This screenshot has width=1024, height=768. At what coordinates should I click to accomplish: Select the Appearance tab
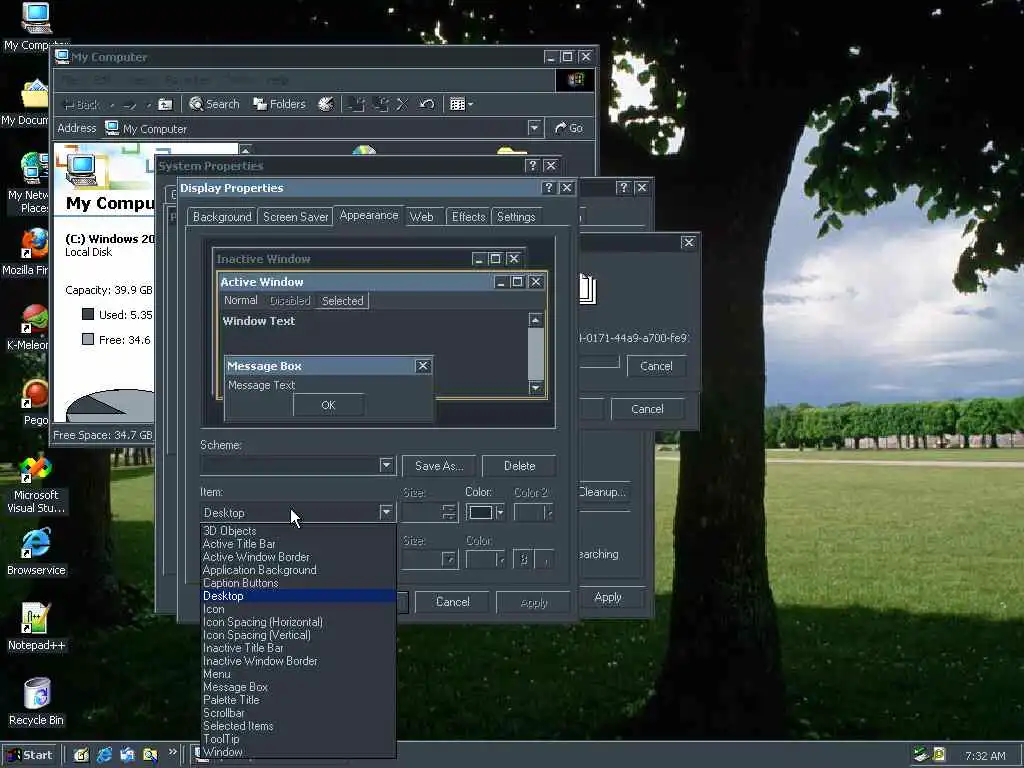(x=369, y=216)
